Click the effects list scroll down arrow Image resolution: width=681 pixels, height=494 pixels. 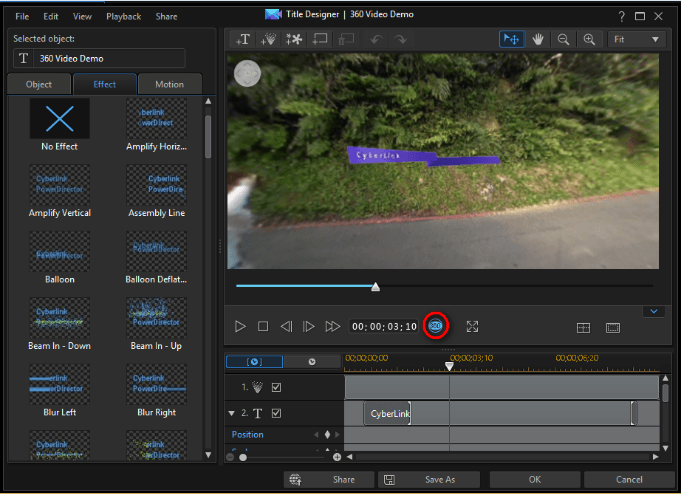coord(208,455)
